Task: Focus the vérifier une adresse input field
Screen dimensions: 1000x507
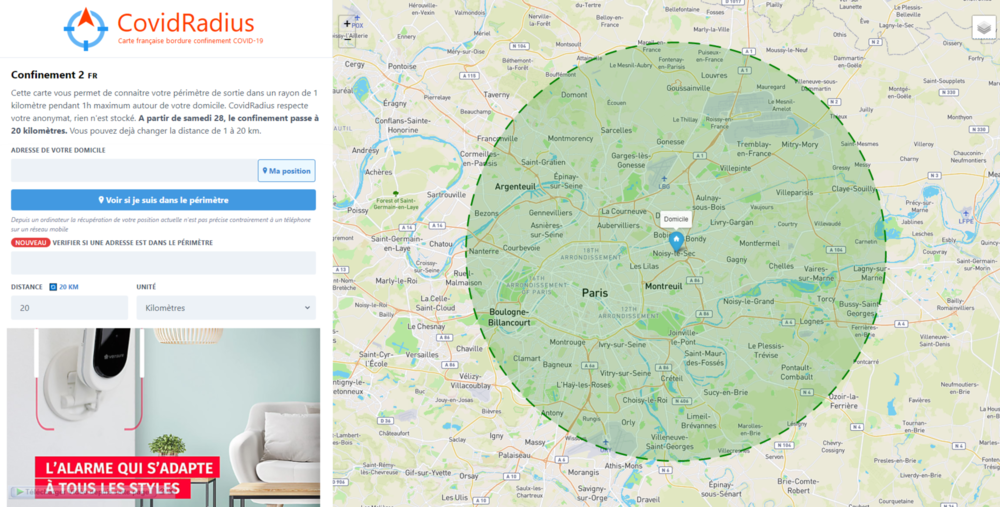Action: (163, 263)
